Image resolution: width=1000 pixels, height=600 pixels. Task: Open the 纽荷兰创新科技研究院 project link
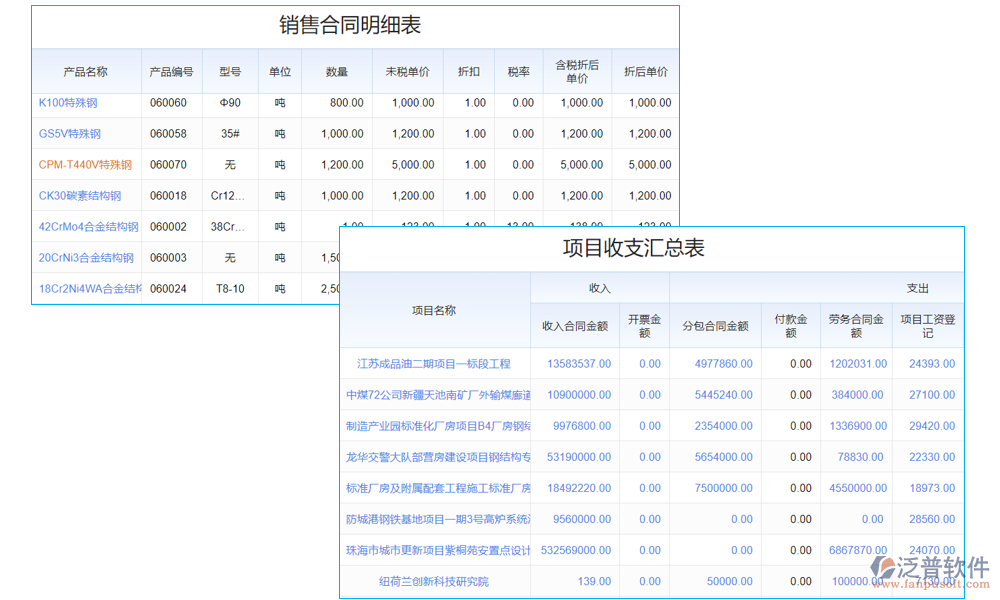434,581
